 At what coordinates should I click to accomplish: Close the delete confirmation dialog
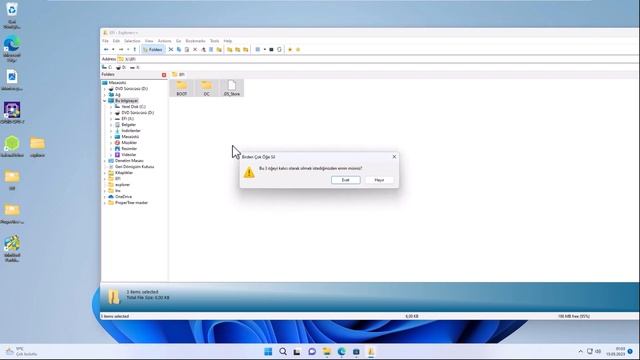pyautogui.click(x=394, y=157)
